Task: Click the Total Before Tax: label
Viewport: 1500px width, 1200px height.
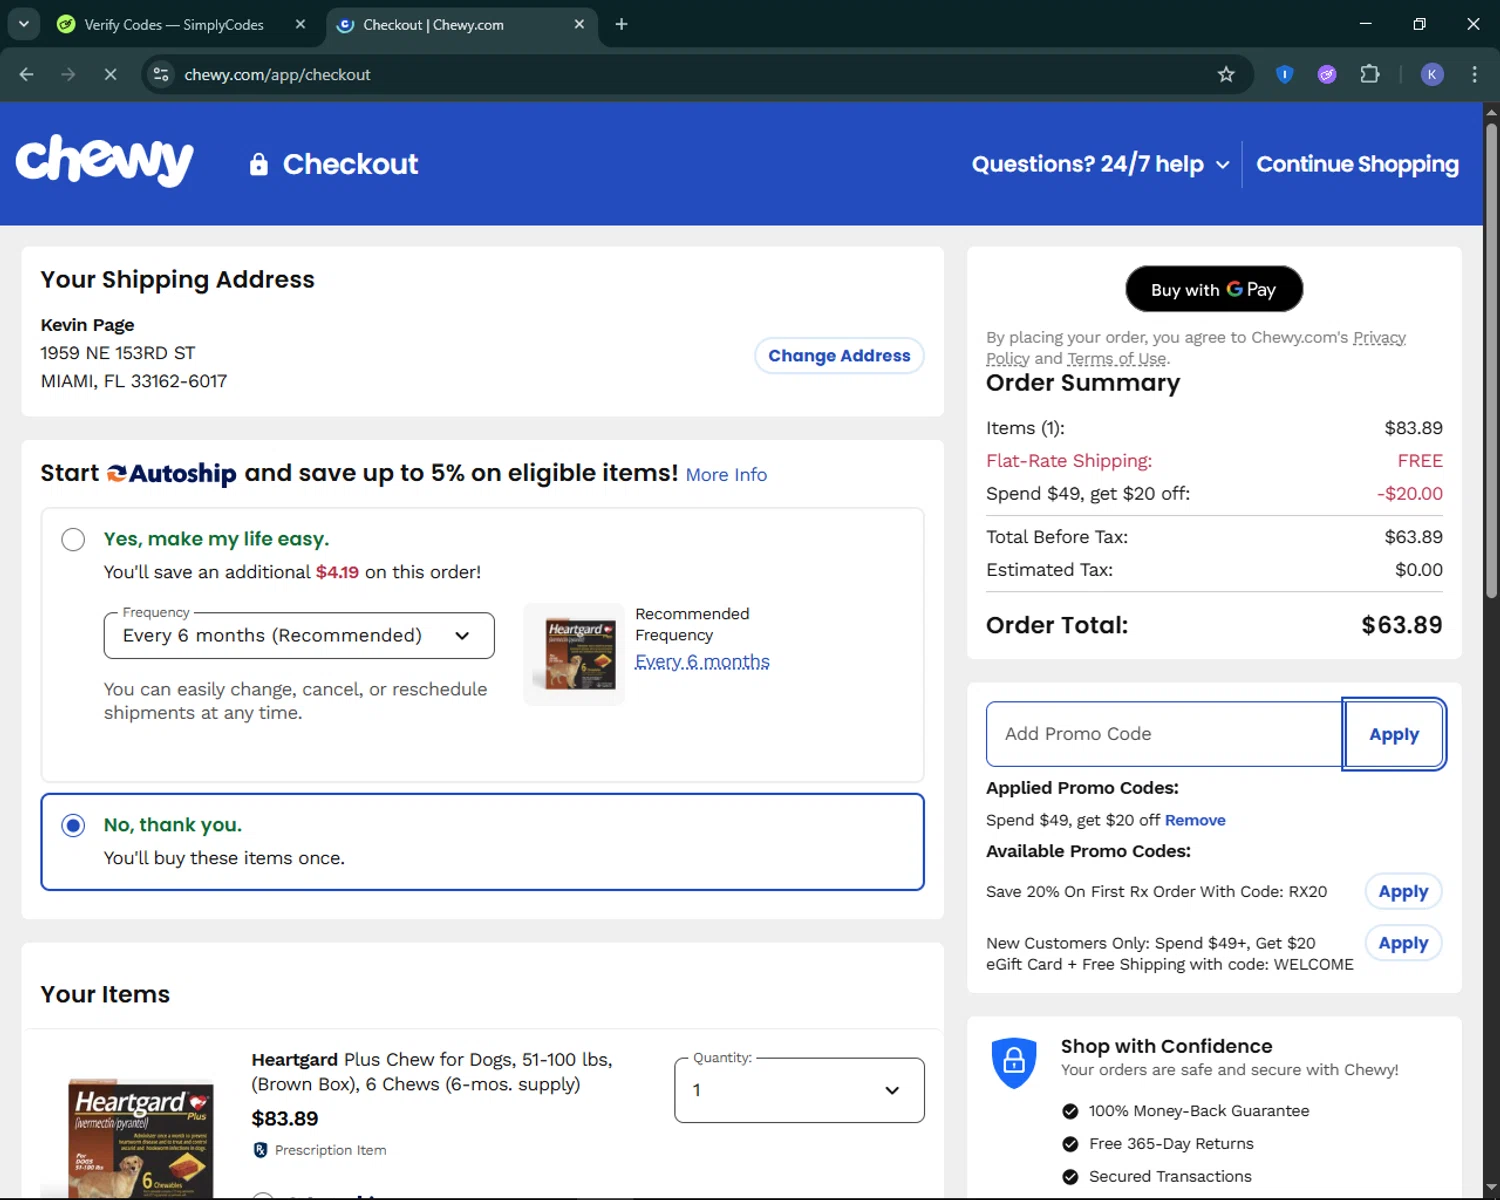Action: tap(1057, 537)
